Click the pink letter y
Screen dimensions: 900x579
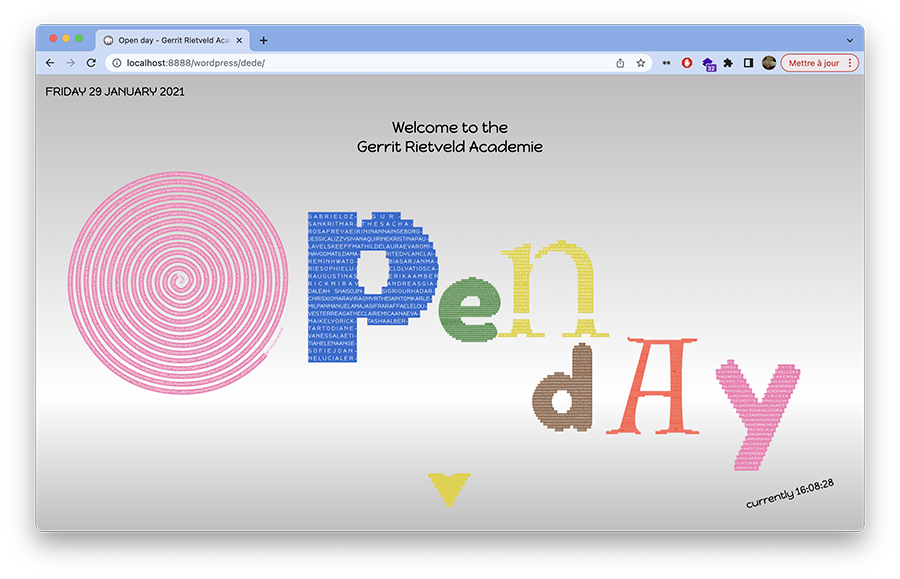click(757, 417)
